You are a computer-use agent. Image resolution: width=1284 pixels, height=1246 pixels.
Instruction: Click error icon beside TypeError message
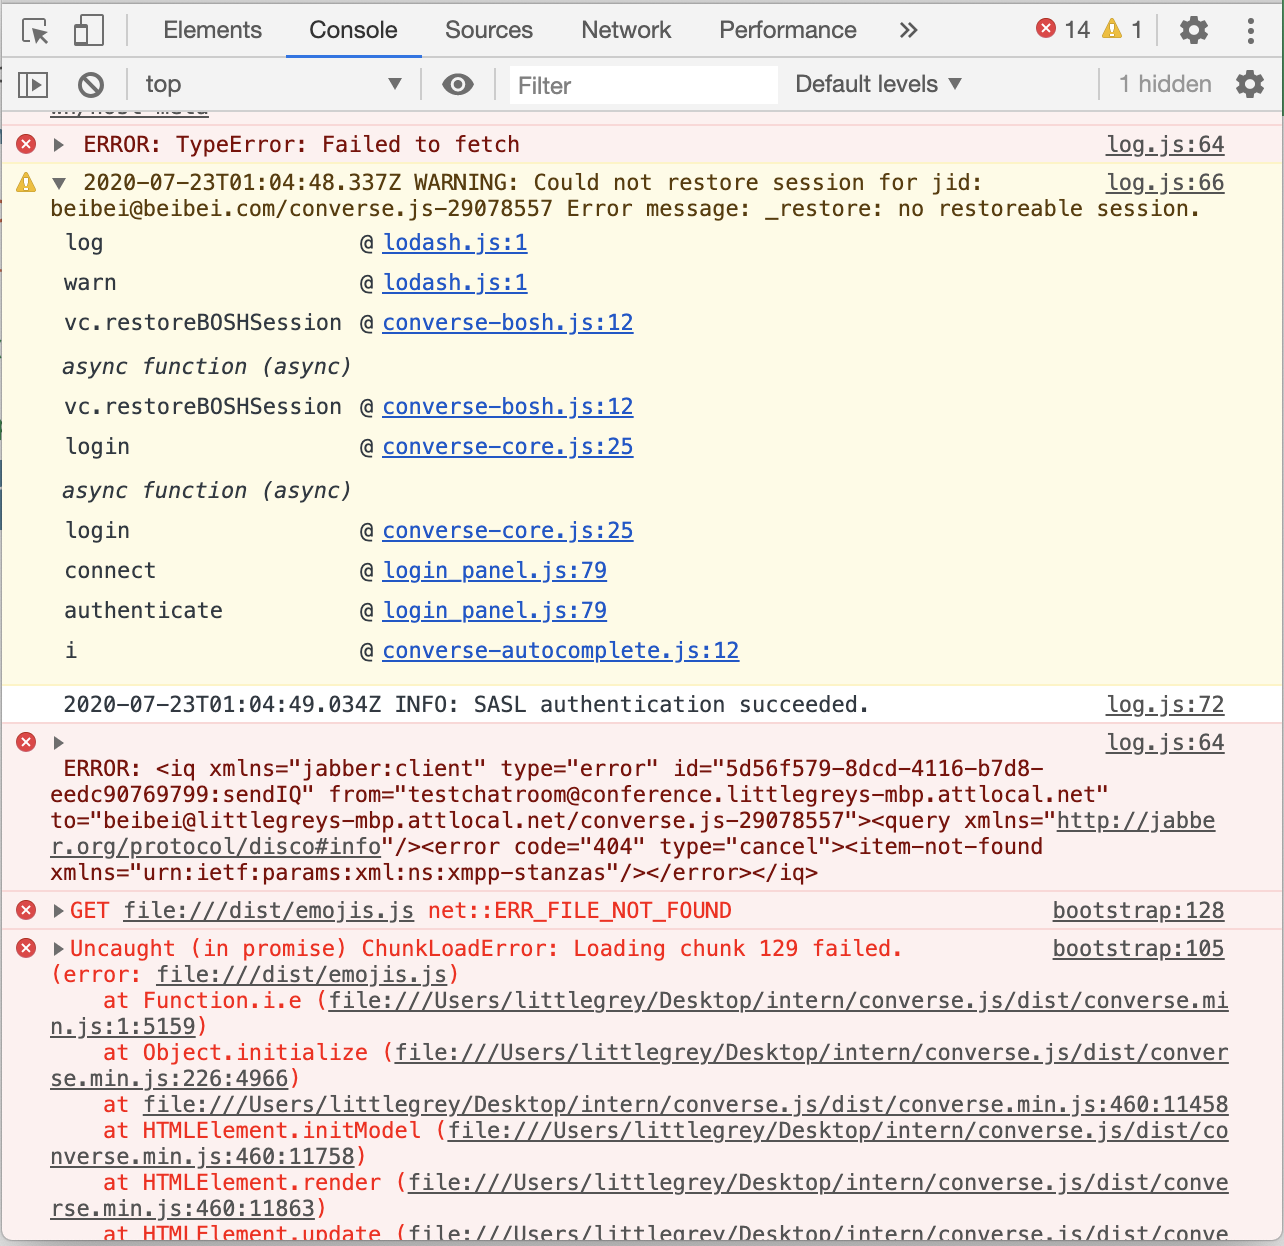[x=27, y=145]
